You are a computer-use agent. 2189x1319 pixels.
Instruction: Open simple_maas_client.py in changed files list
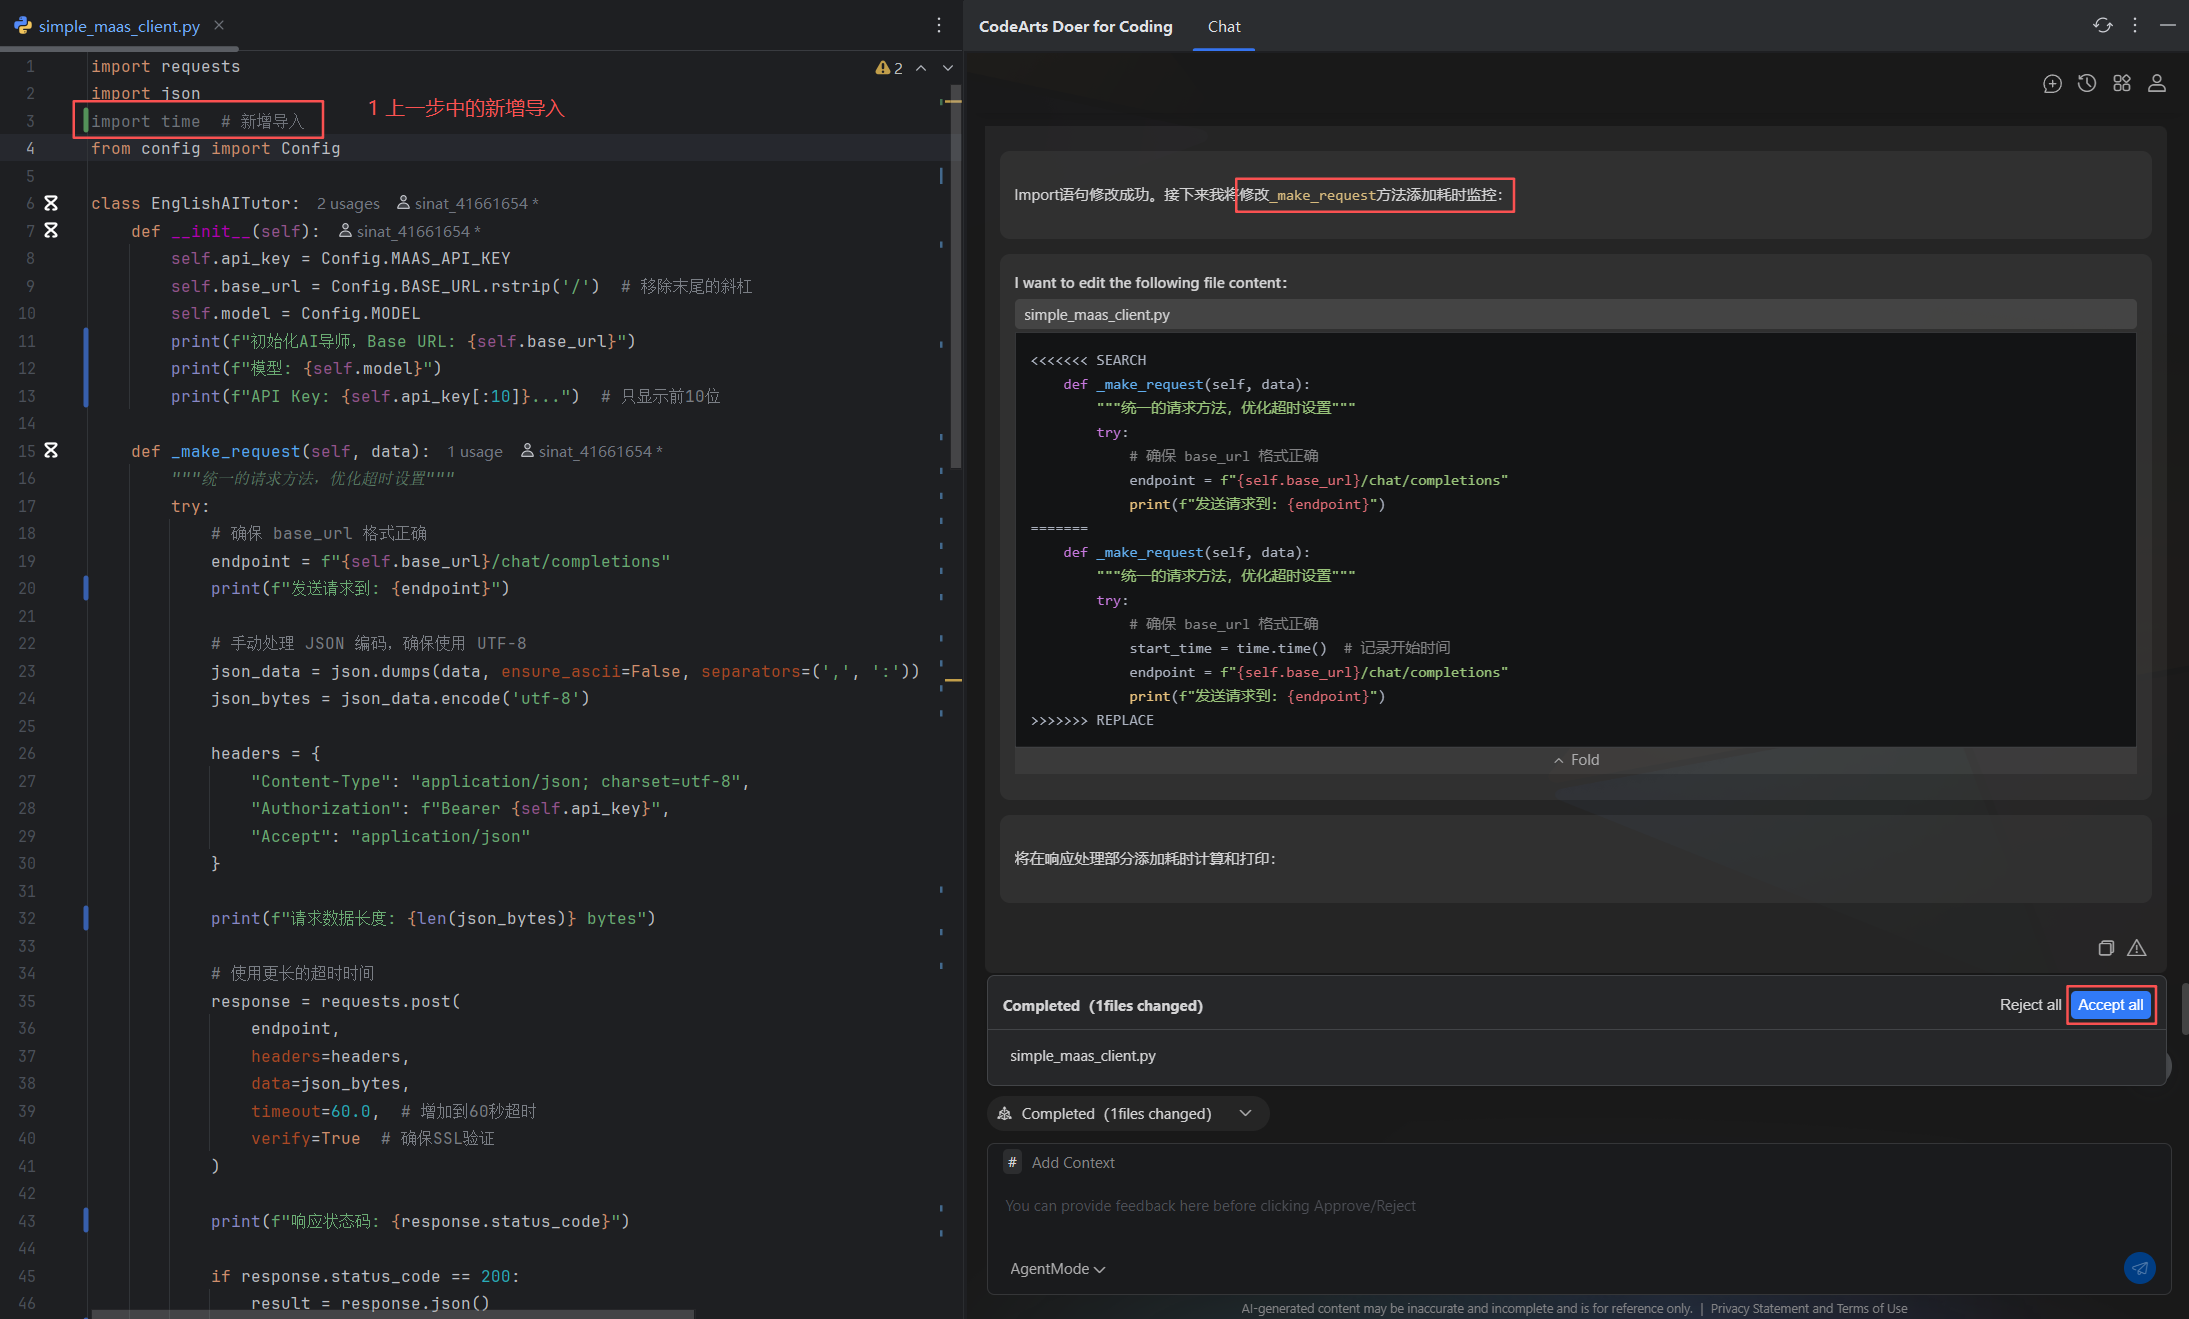tap(1082, 1056)
